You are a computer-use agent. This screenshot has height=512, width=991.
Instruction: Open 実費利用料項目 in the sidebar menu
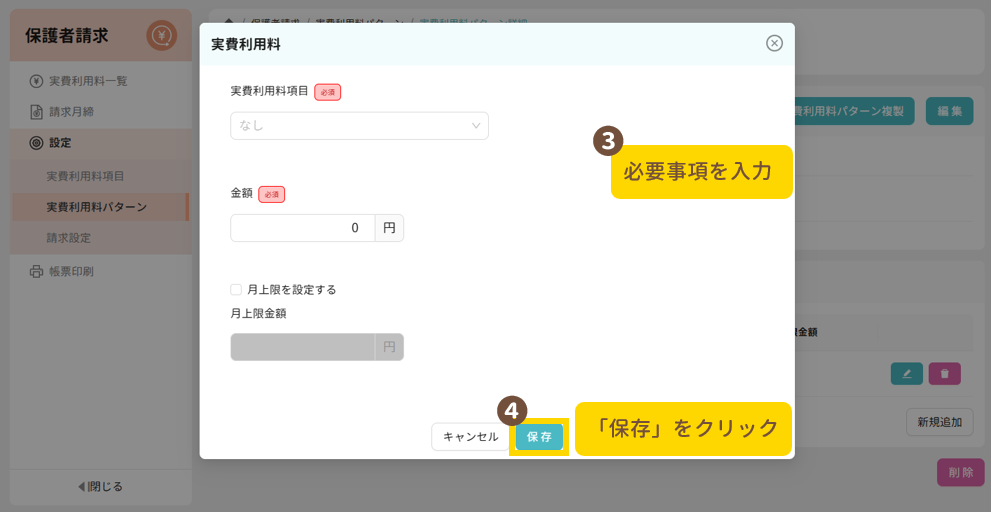pyautogui.click(x=85, y=176)
